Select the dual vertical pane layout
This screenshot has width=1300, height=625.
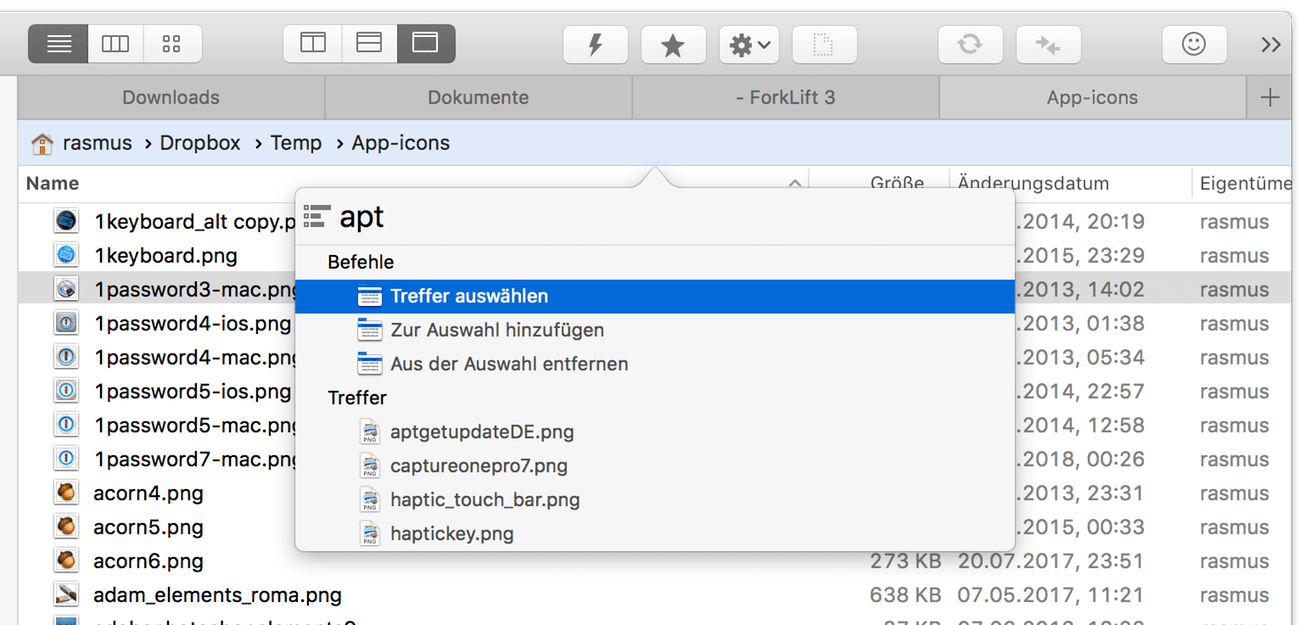(x=313, y=44)
